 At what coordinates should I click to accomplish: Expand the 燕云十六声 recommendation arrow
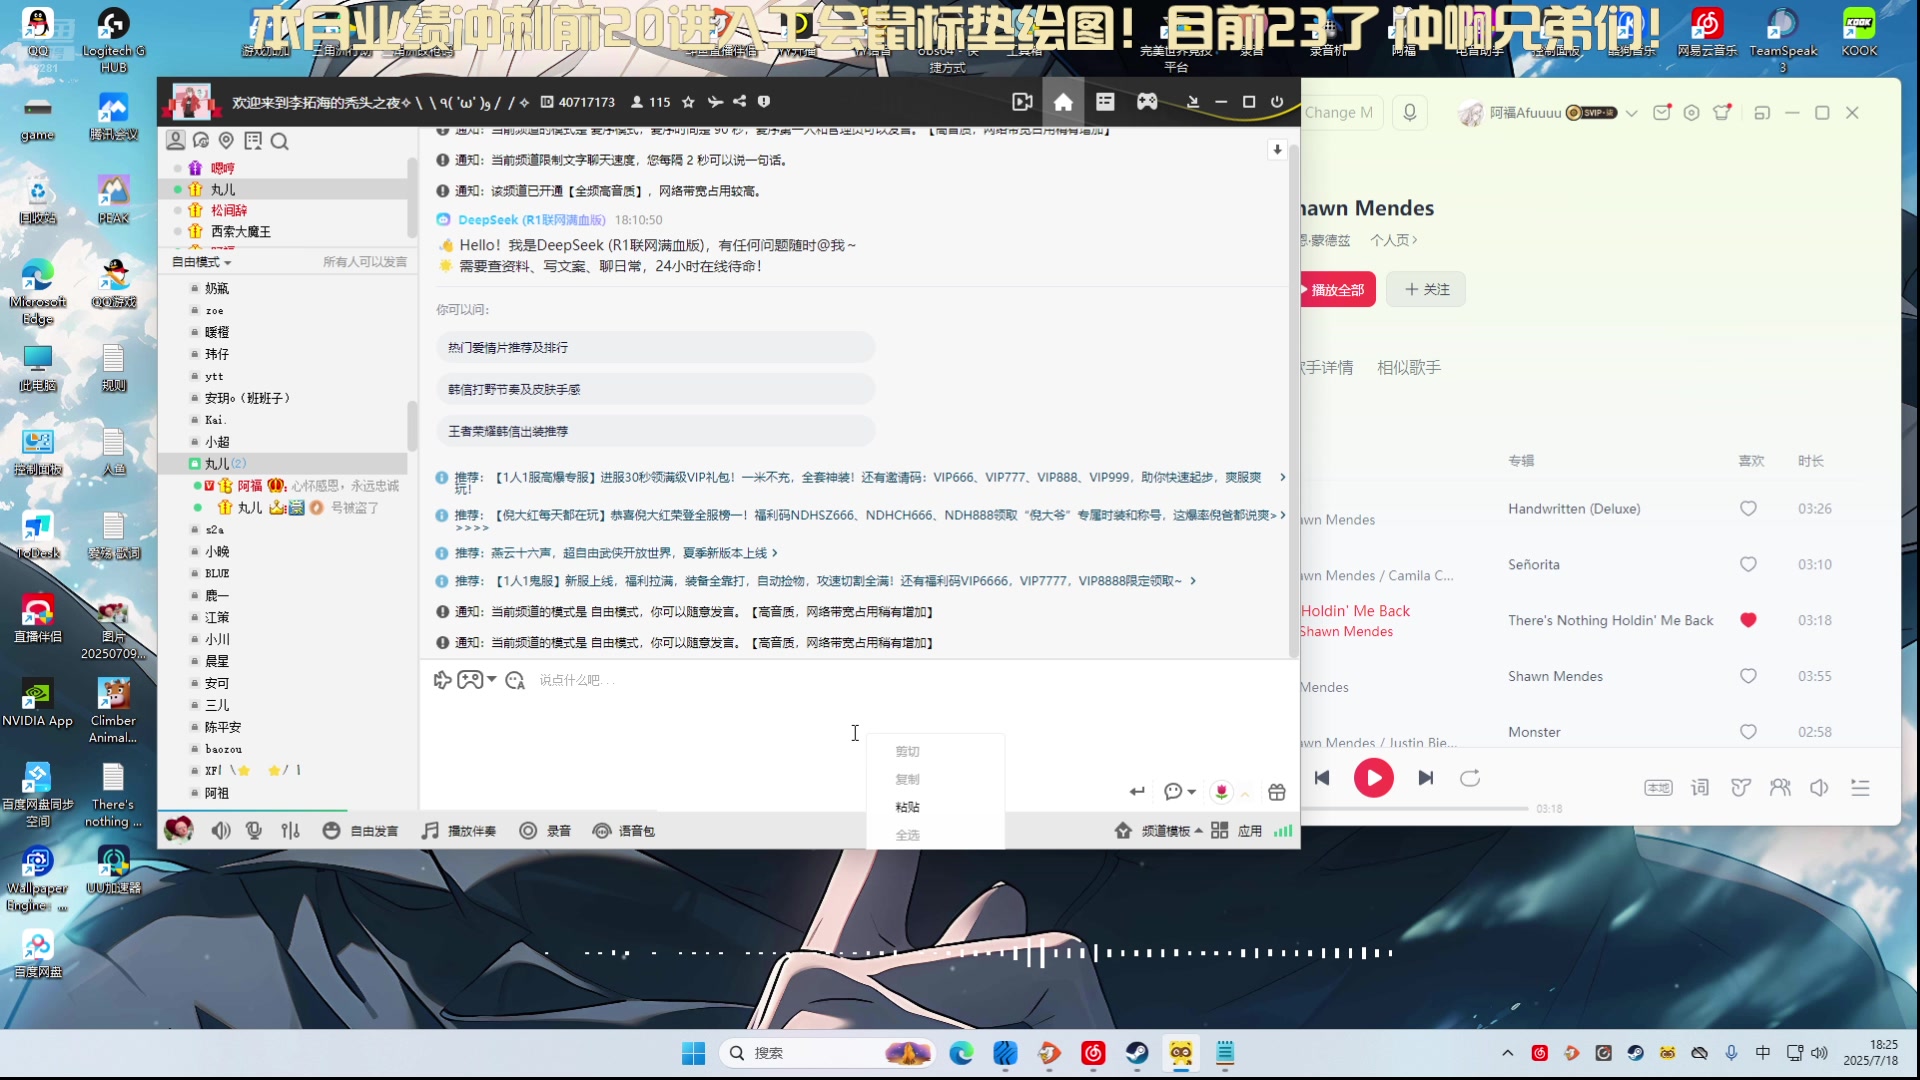pos(775,553)
